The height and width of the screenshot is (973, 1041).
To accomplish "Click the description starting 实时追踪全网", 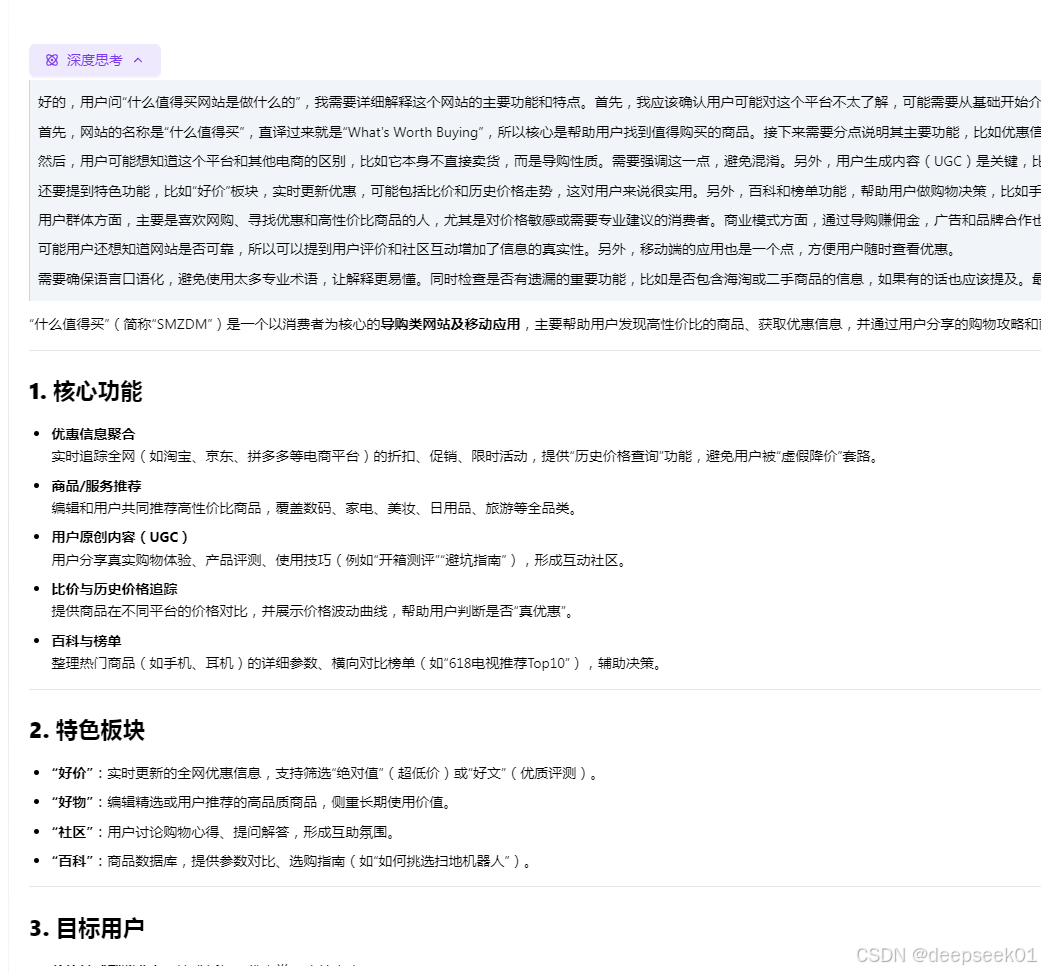I will pyautogui.click(x=466, y=456).
